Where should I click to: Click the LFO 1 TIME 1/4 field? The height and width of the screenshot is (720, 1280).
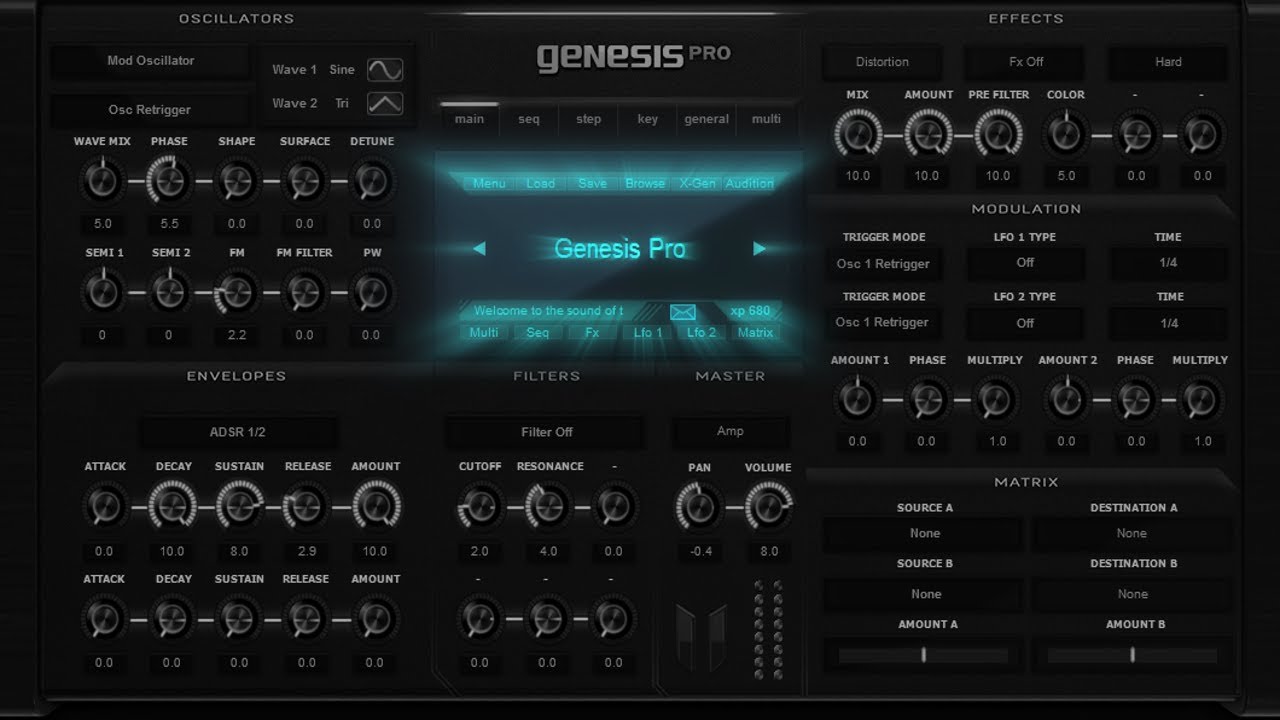coord(1168,263)
